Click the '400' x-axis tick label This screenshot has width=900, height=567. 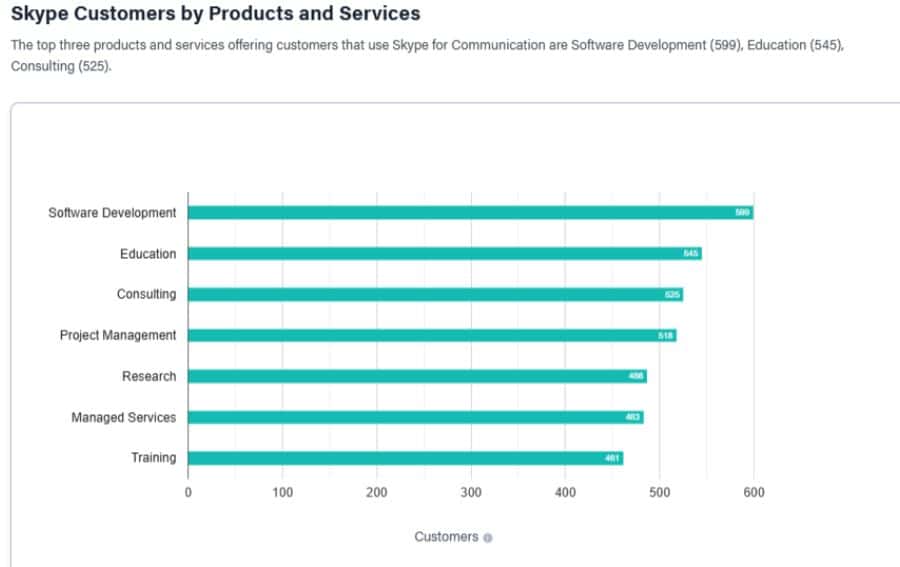click(565, 492)
